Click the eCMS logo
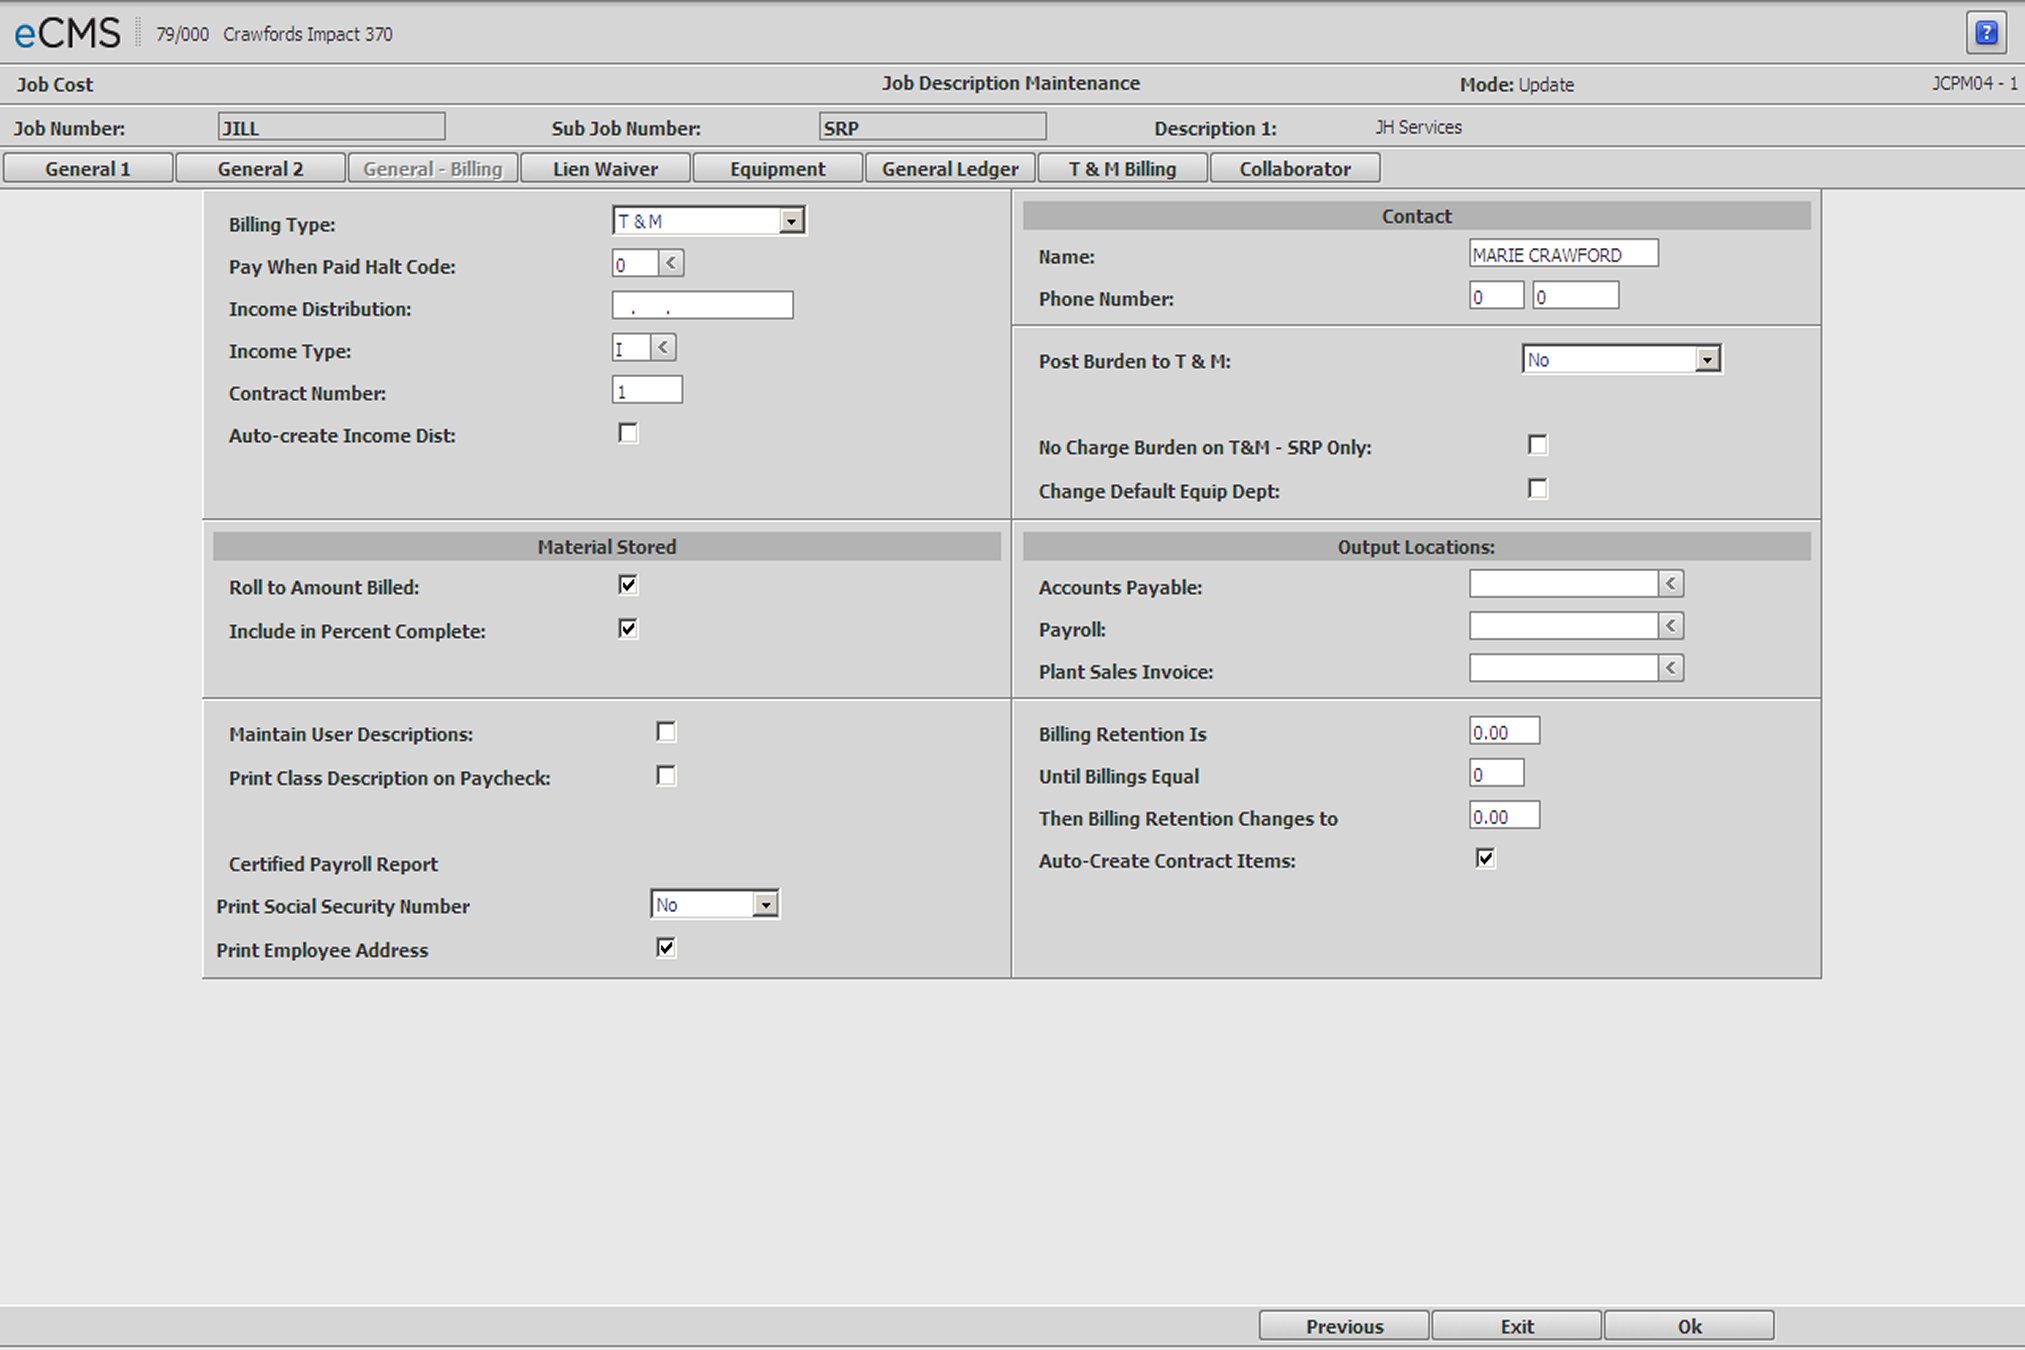2025x1350 pixels. click(x=67, y=34)
